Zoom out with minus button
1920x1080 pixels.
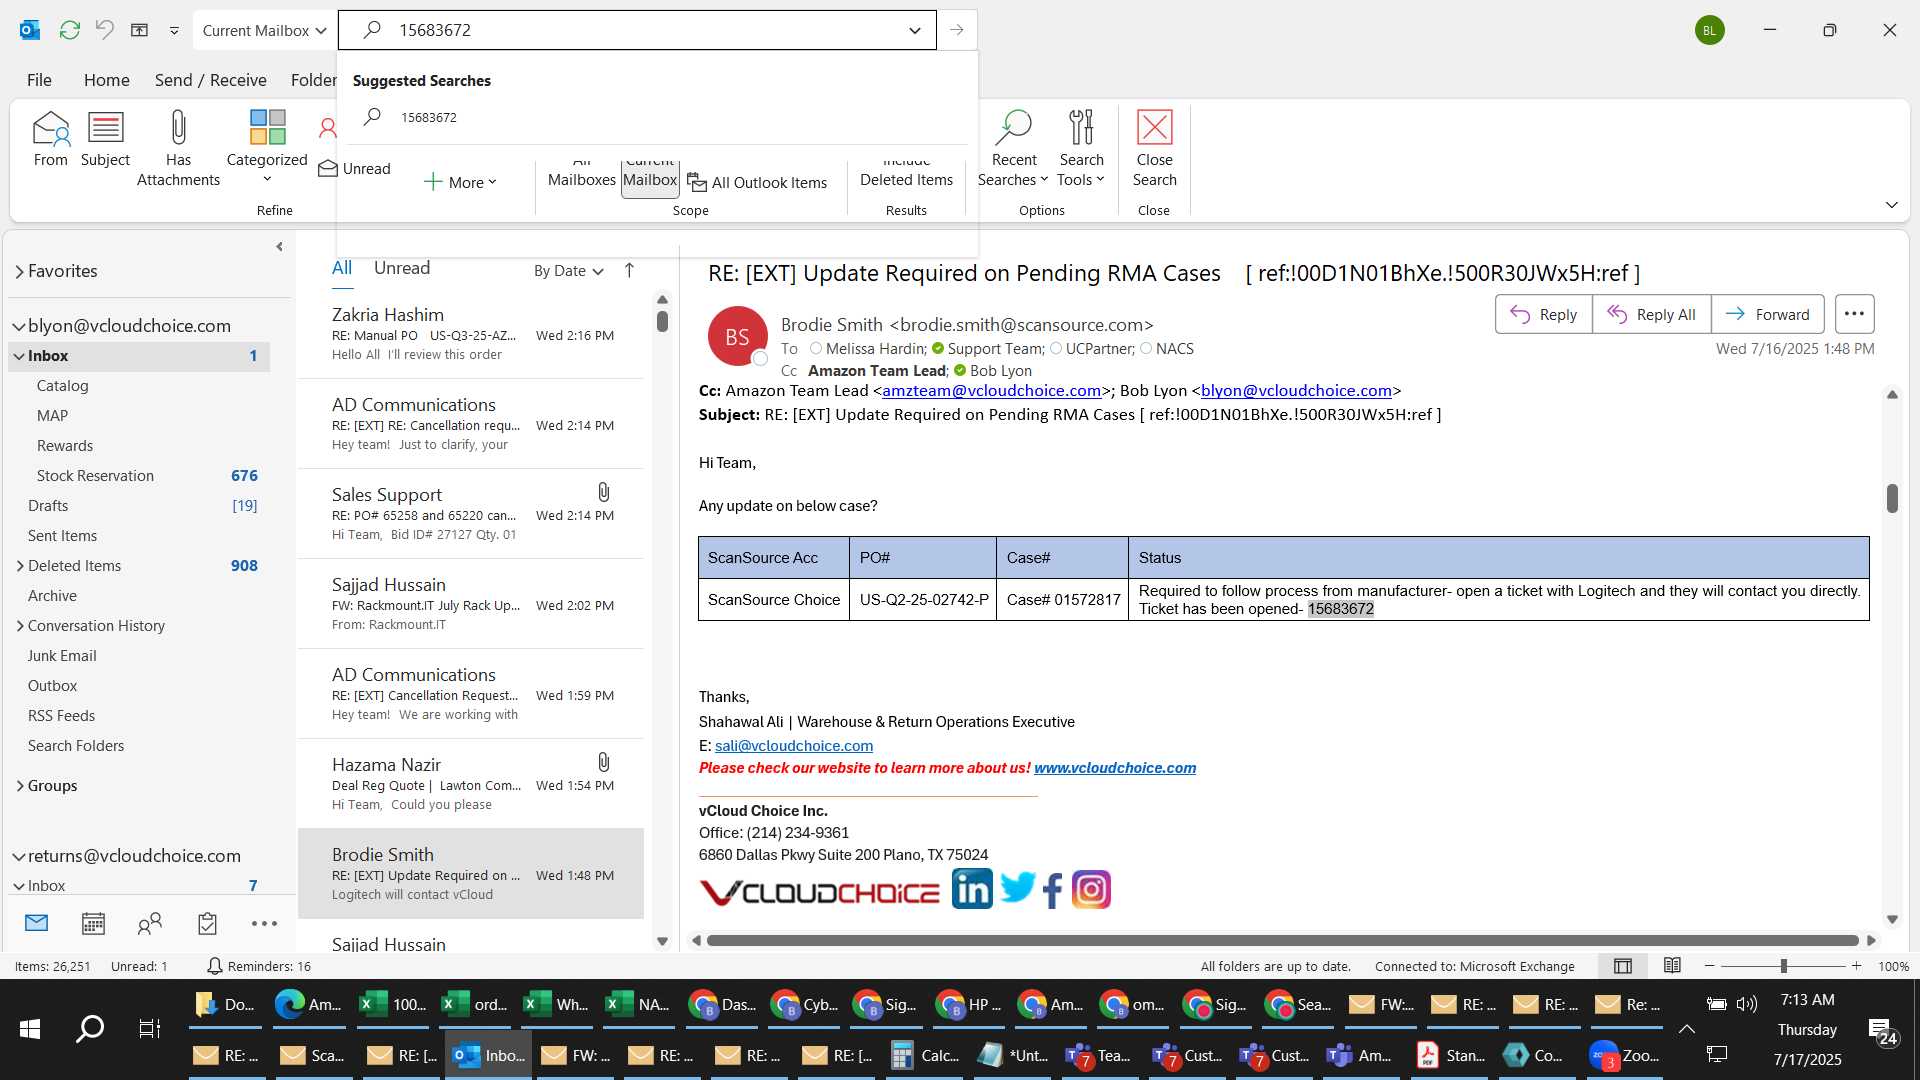coord(1709,966)
